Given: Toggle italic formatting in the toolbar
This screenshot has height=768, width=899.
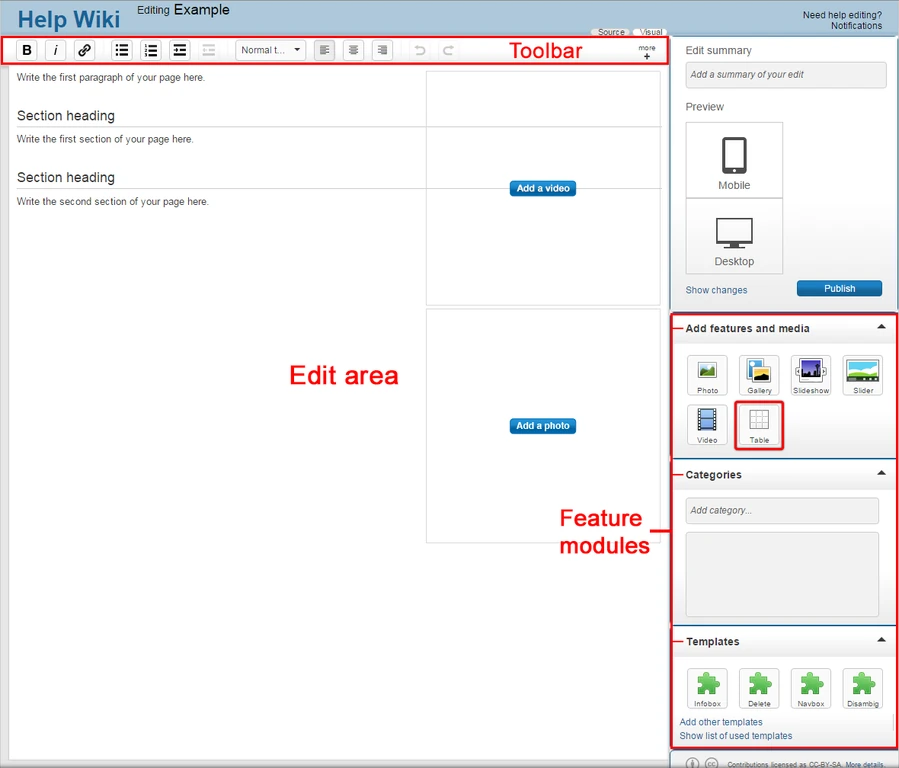Looking at the screenshot, I should coord(56,50).
